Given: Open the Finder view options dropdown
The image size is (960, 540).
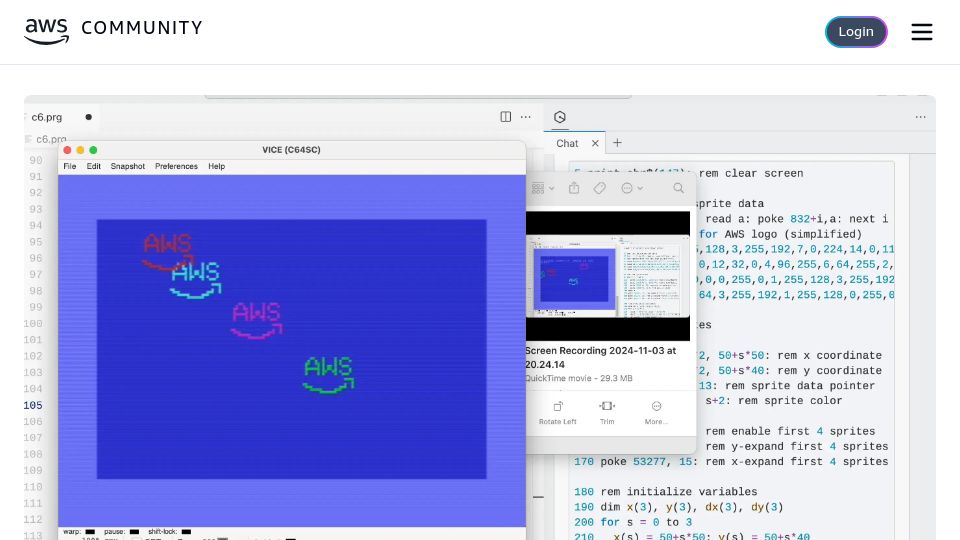Looking at the screenshot, I should pyautogui.click(x=542, y=189).
